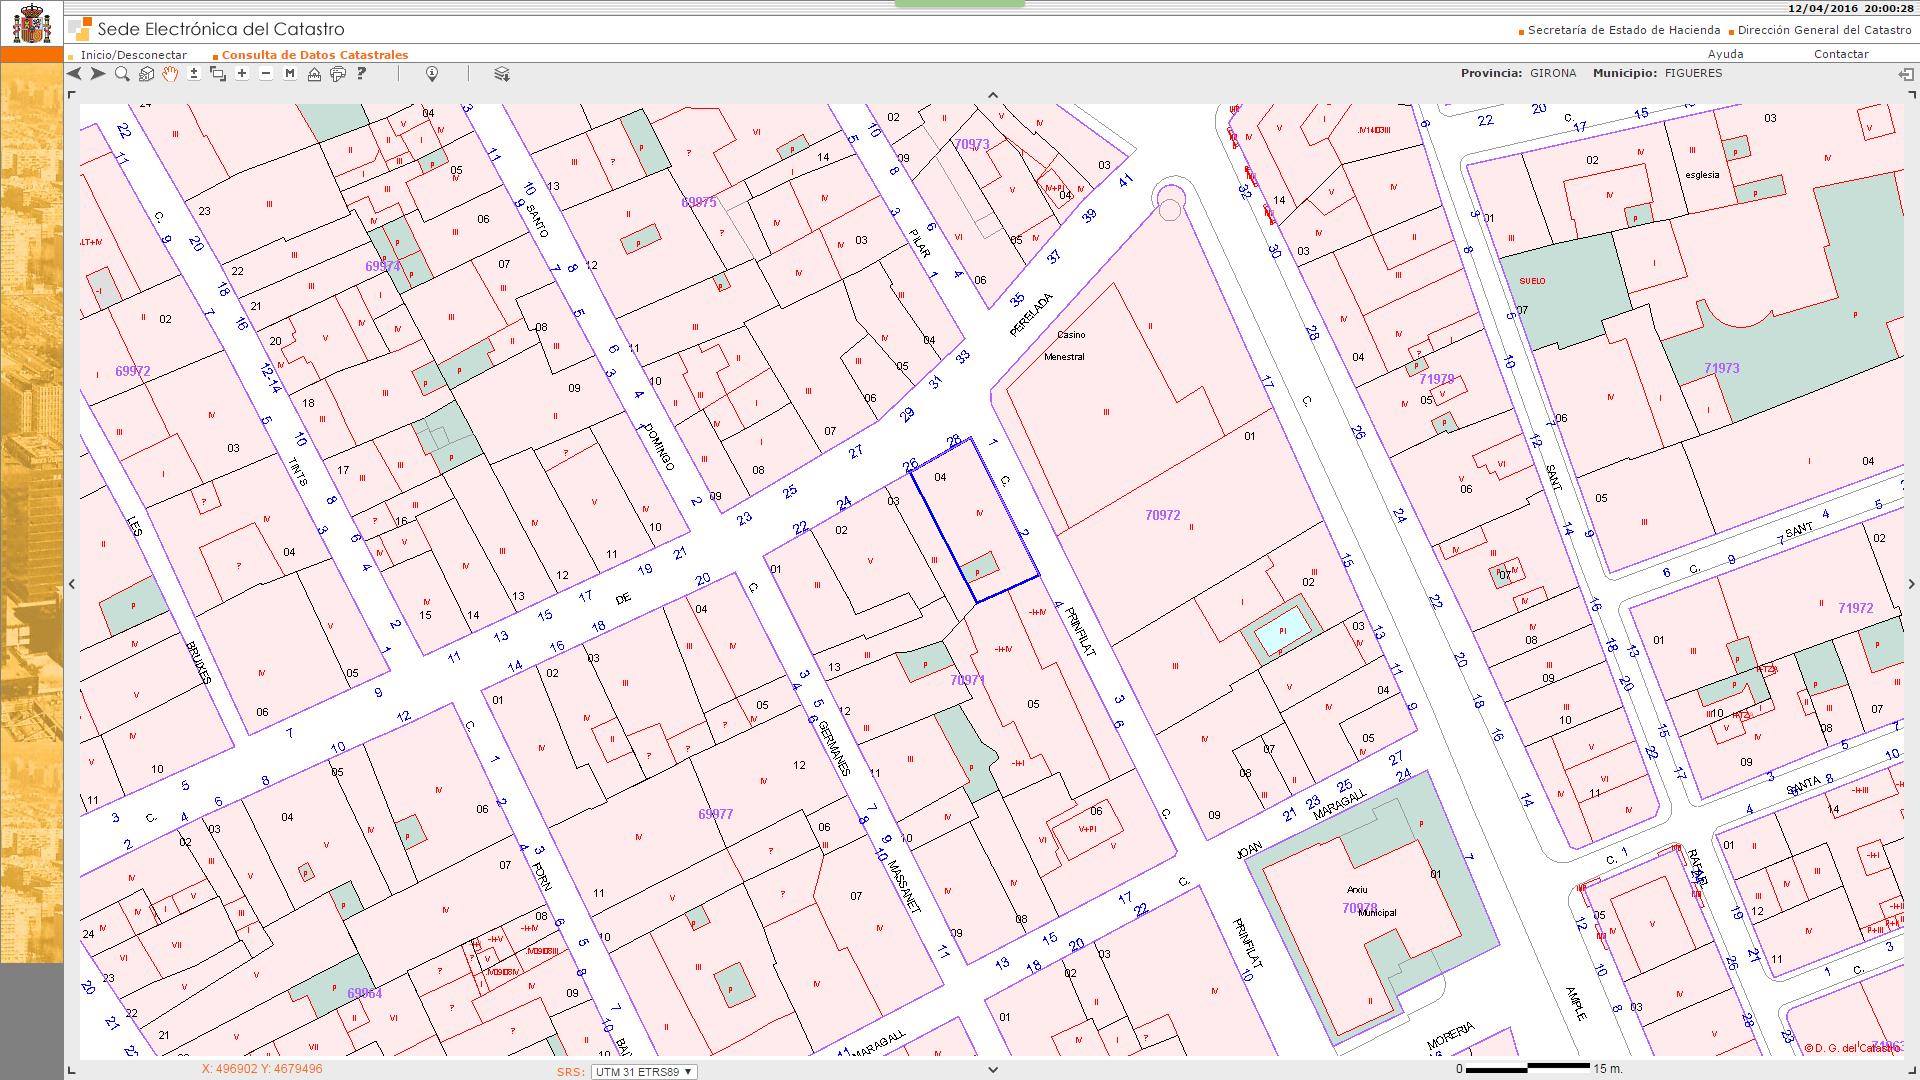Select the magnifier search tool
This screenshot has width=1920, height=1080.
tap(122, 74)
